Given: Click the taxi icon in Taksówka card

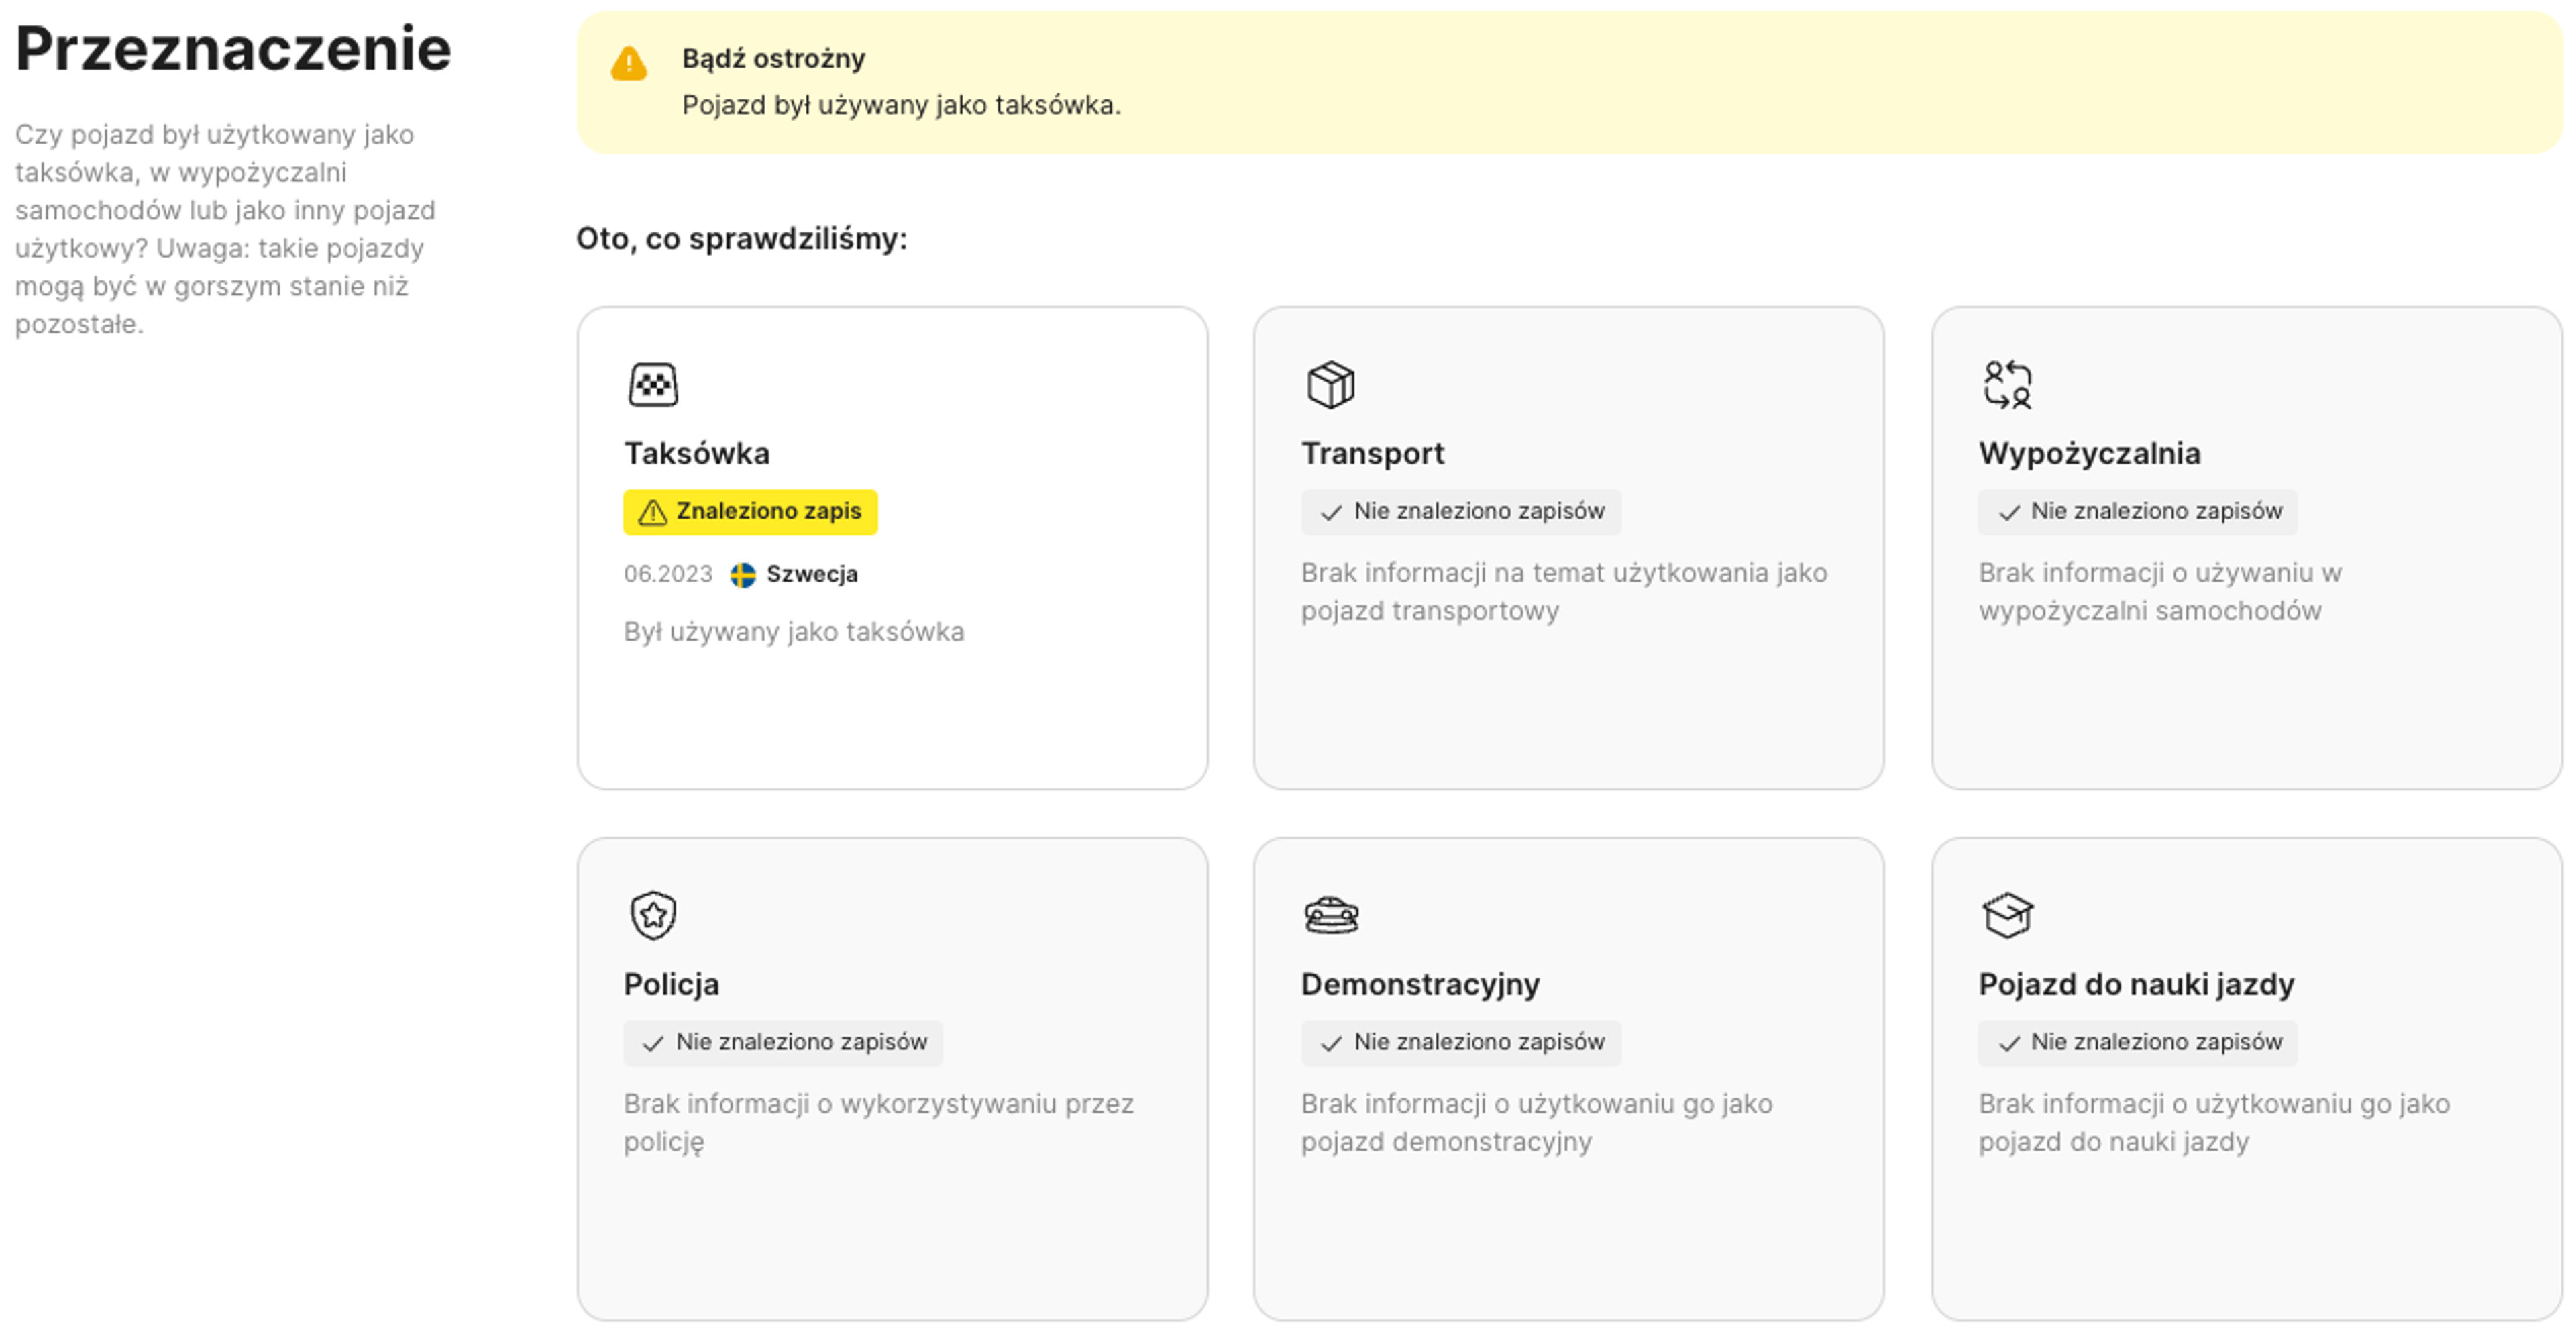Looking at the screenshot, I should click(652, 385).
